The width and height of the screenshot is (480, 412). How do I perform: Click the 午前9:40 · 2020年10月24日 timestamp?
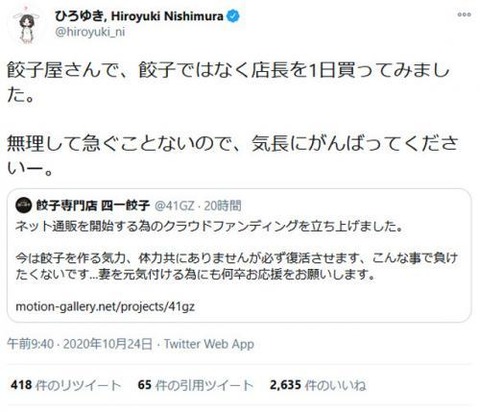click(80, 344)
